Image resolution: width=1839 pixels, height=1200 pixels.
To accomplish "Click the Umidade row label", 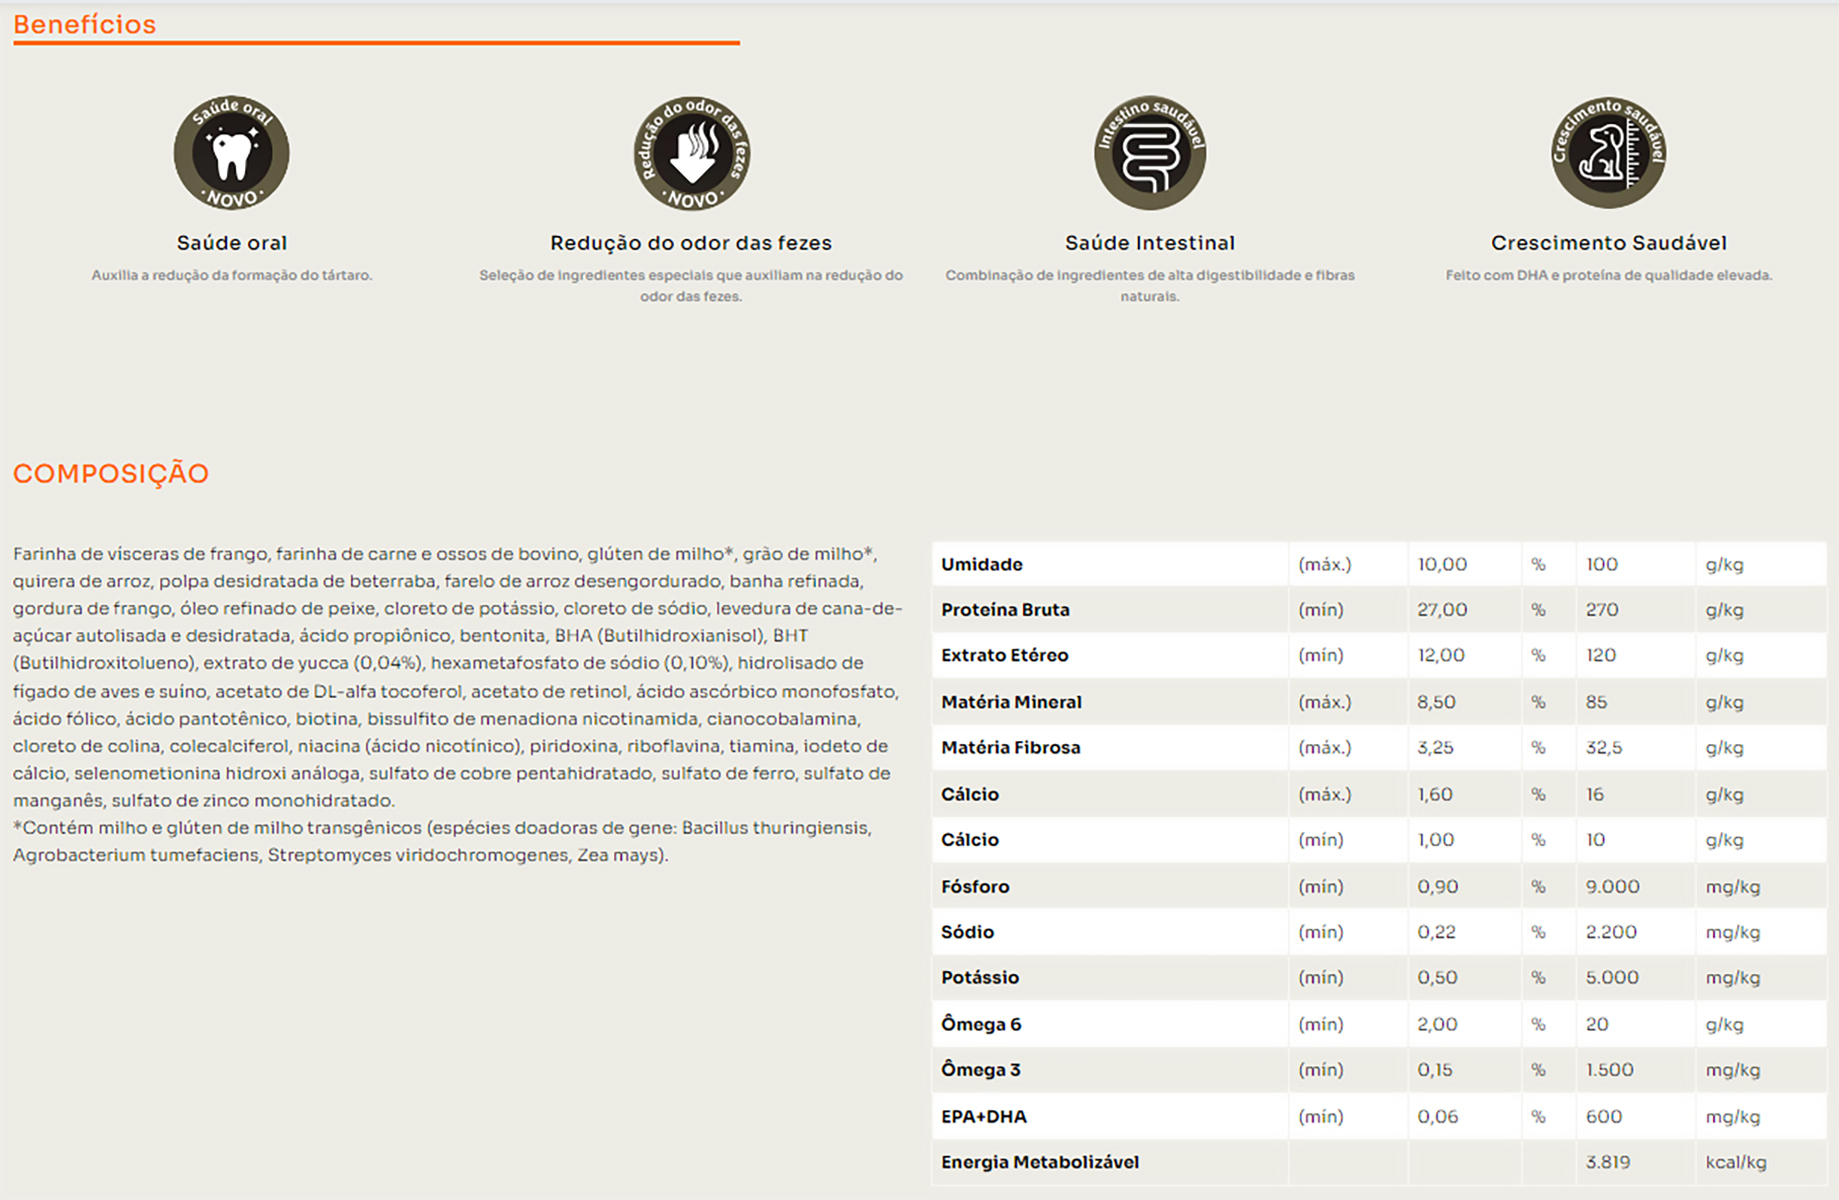I will click(x=981, y=564).
